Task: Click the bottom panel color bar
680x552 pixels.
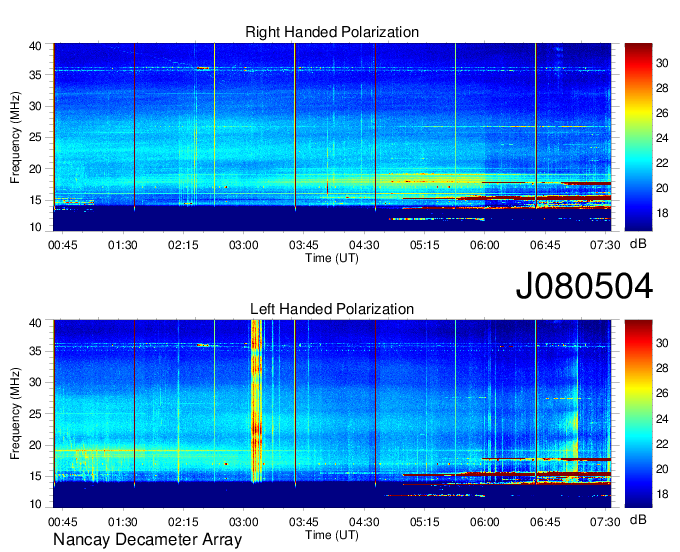Action: click(638, 414)
